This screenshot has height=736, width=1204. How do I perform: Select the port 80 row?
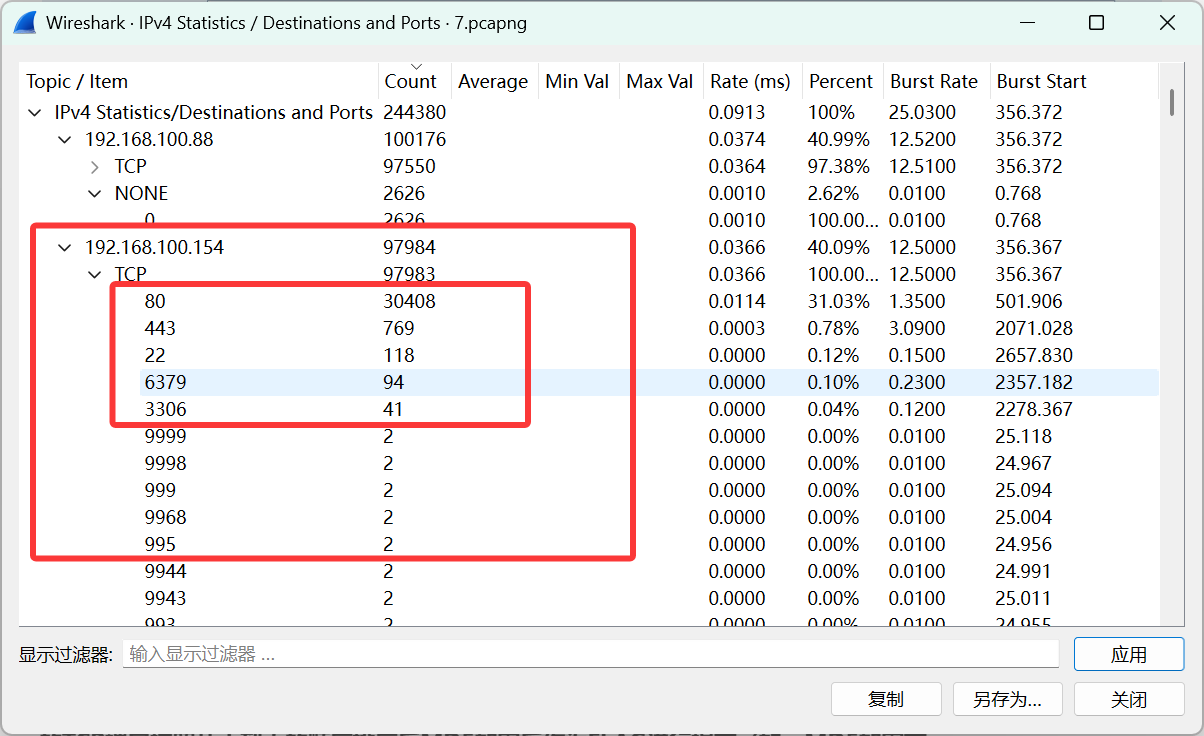coord(156,302)
